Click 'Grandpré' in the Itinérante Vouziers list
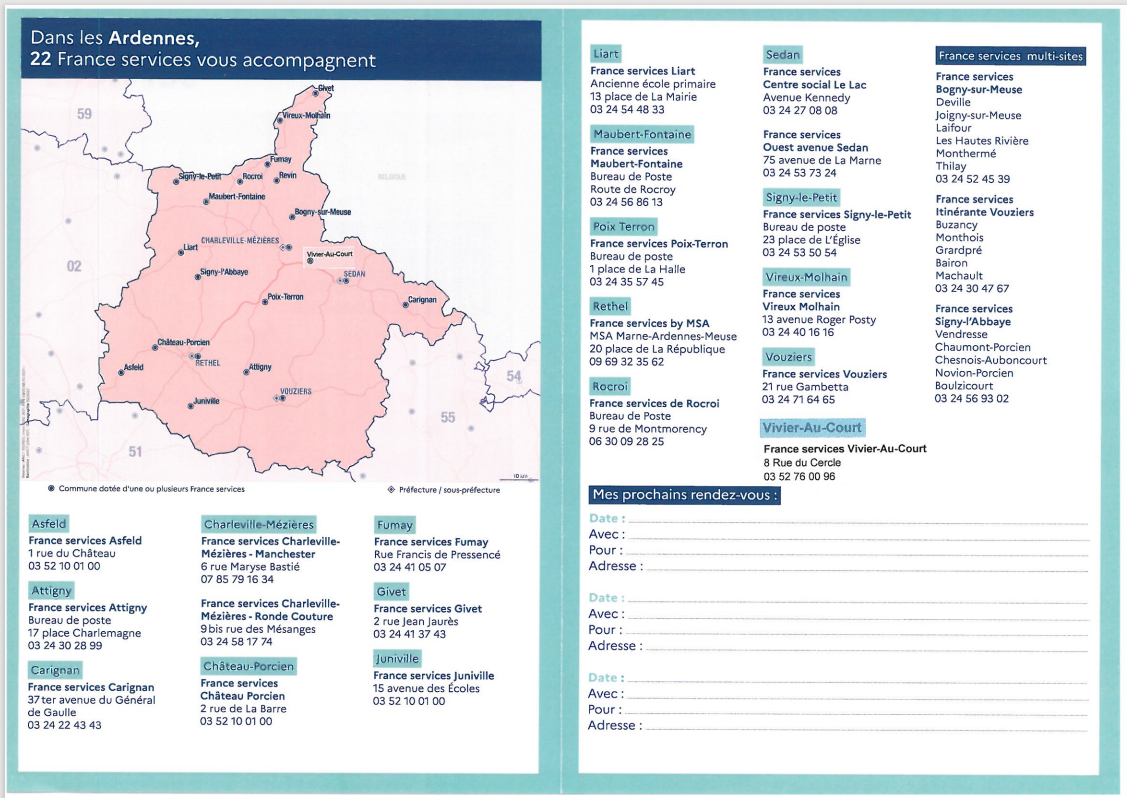The image size is (1127, 798). (958, 250)
